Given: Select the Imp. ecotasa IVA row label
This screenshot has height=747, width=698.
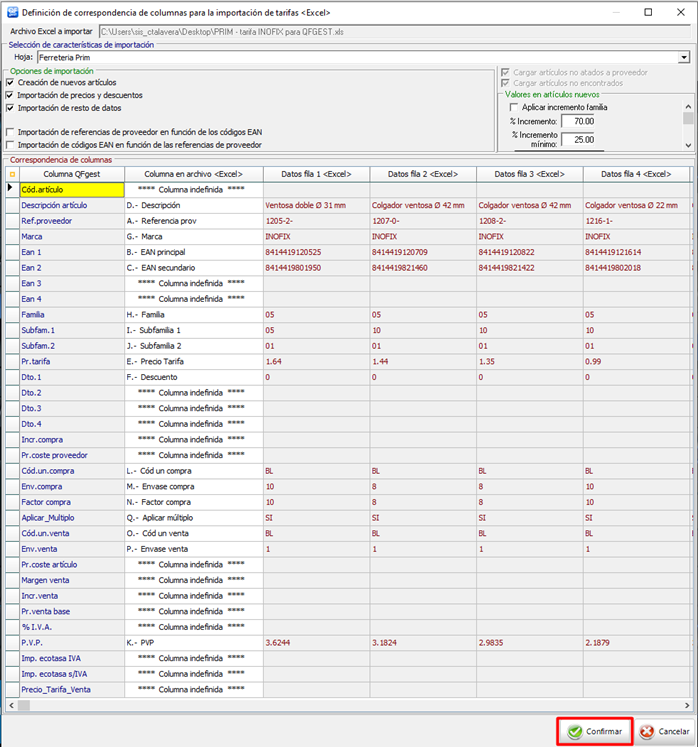Looking at the screenshot, I should [x=51, y=658].
